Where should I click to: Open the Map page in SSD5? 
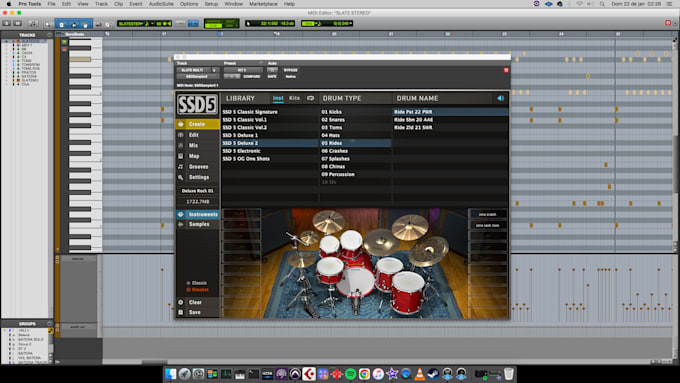coord(197,156)
